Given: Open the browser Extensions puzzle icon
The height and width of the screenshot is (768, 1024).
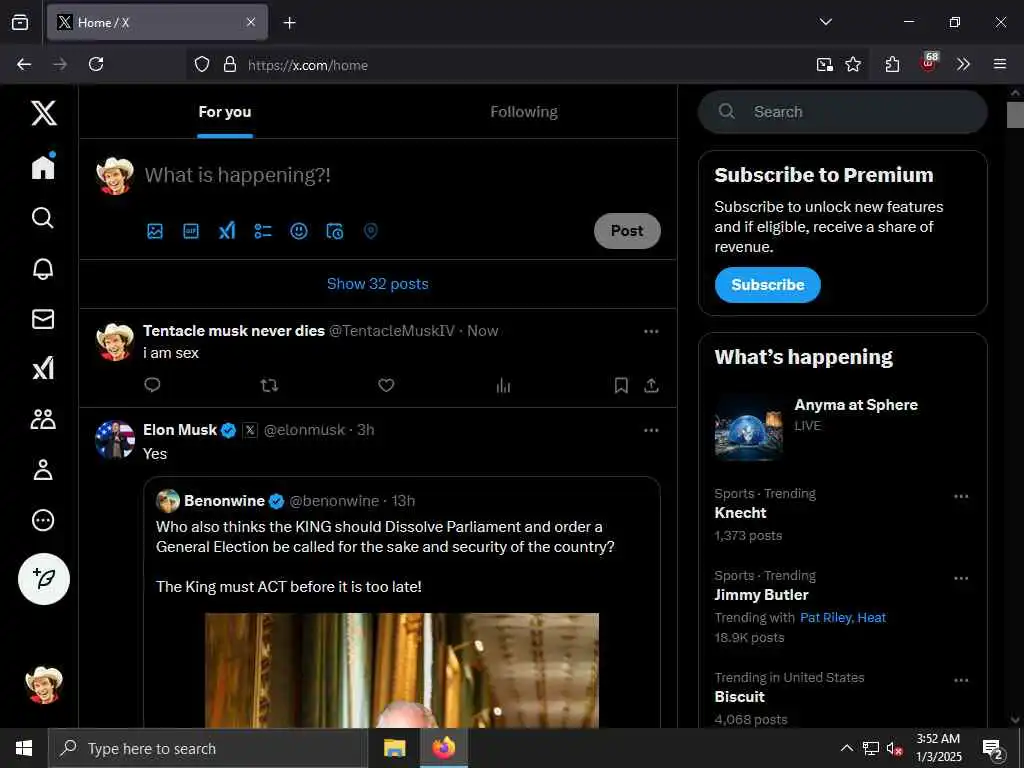Looking at the screenshot, I should pos(892,64).
